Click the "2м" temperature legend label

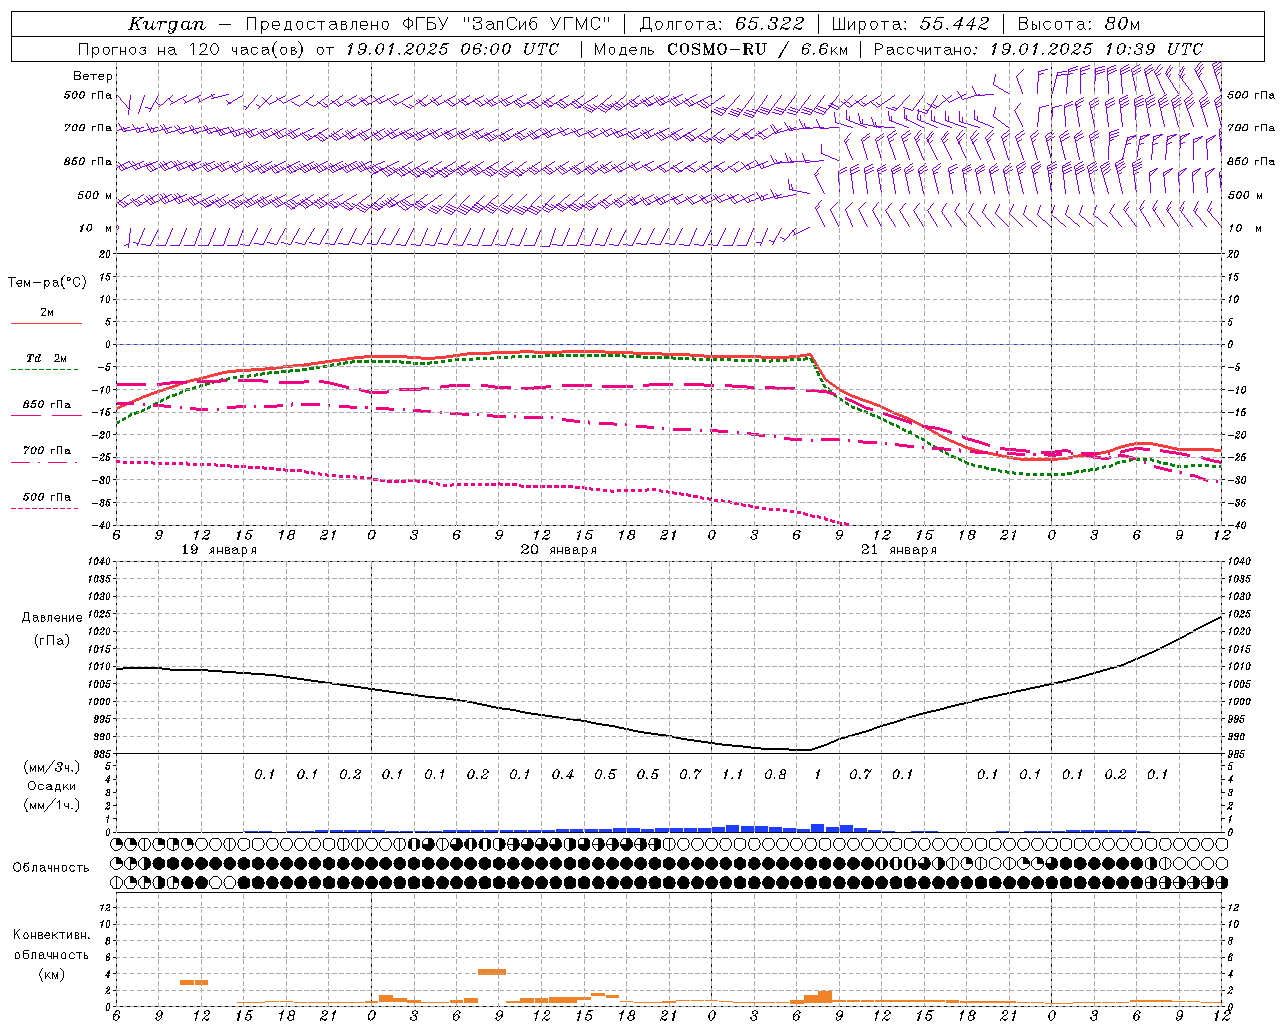(x=47, y=313)
